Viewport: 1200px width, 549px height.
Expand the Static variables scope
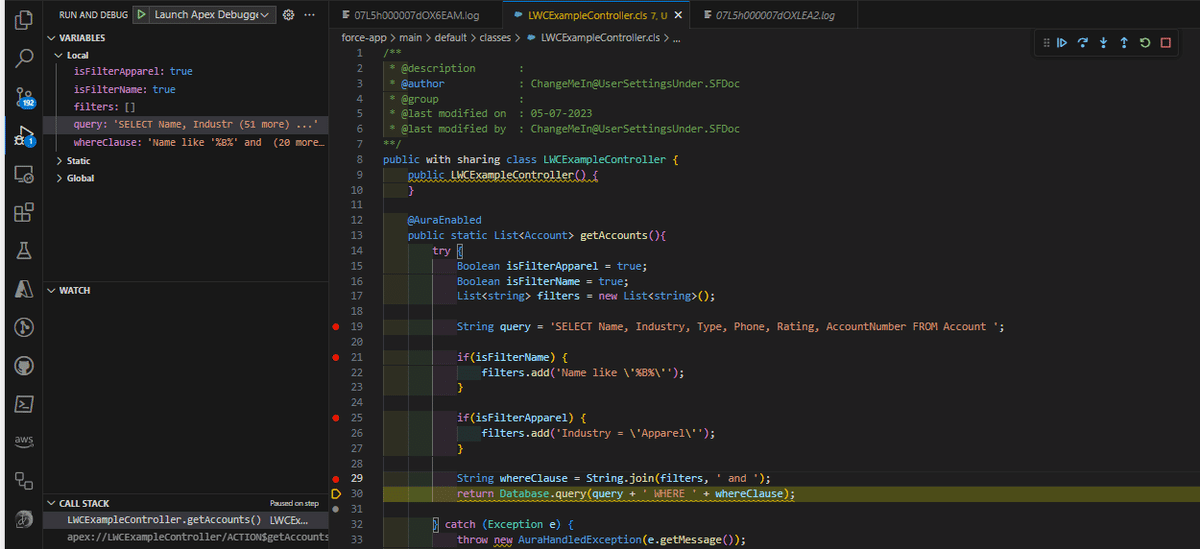click(x=59, y=161)
